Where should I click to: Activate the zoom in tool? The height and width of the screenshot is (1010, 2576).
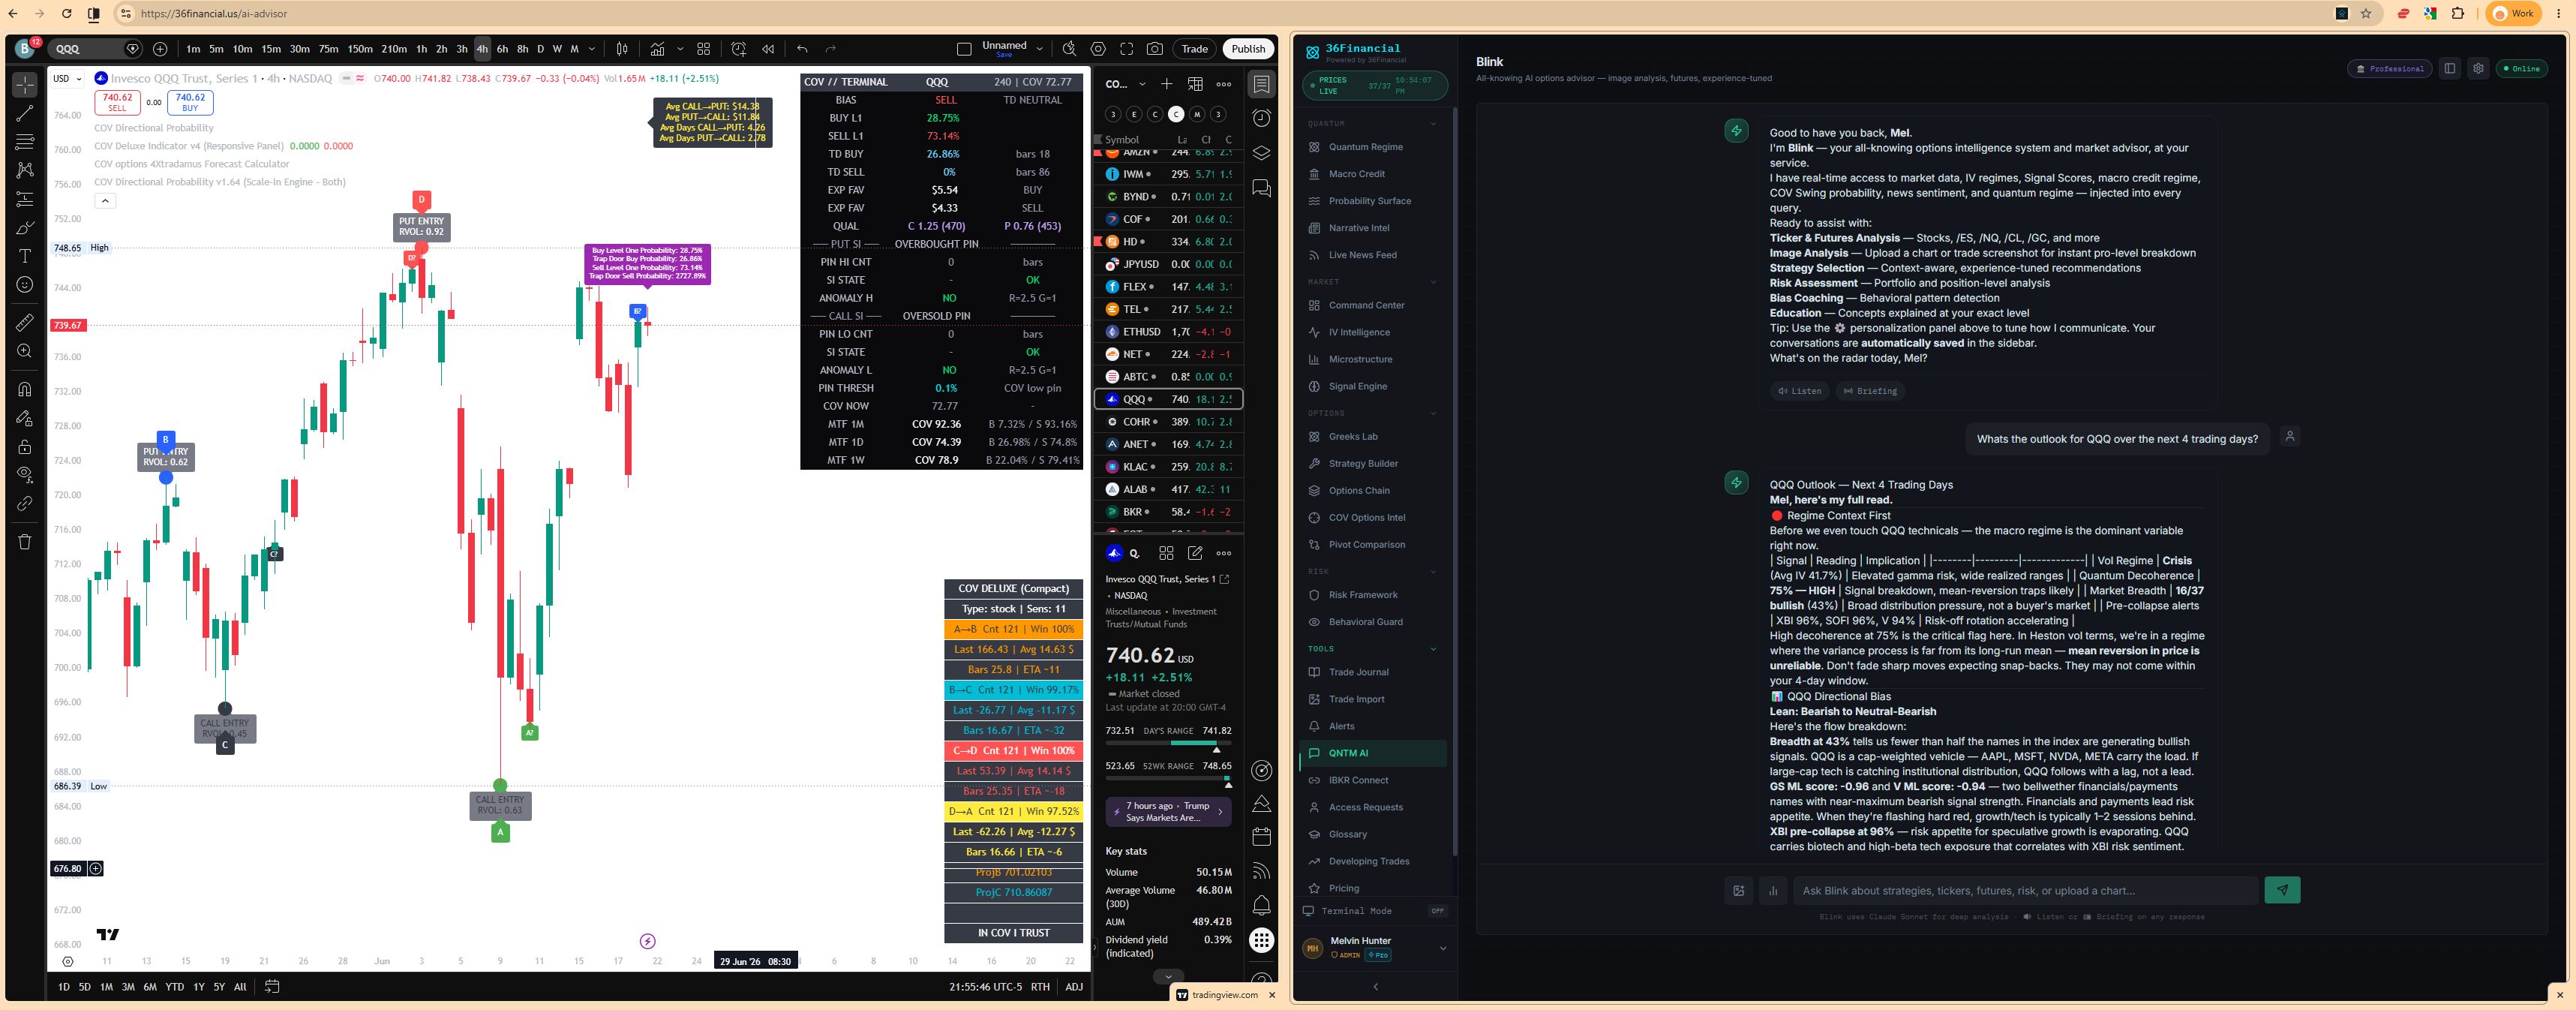(x=25, y=351)
